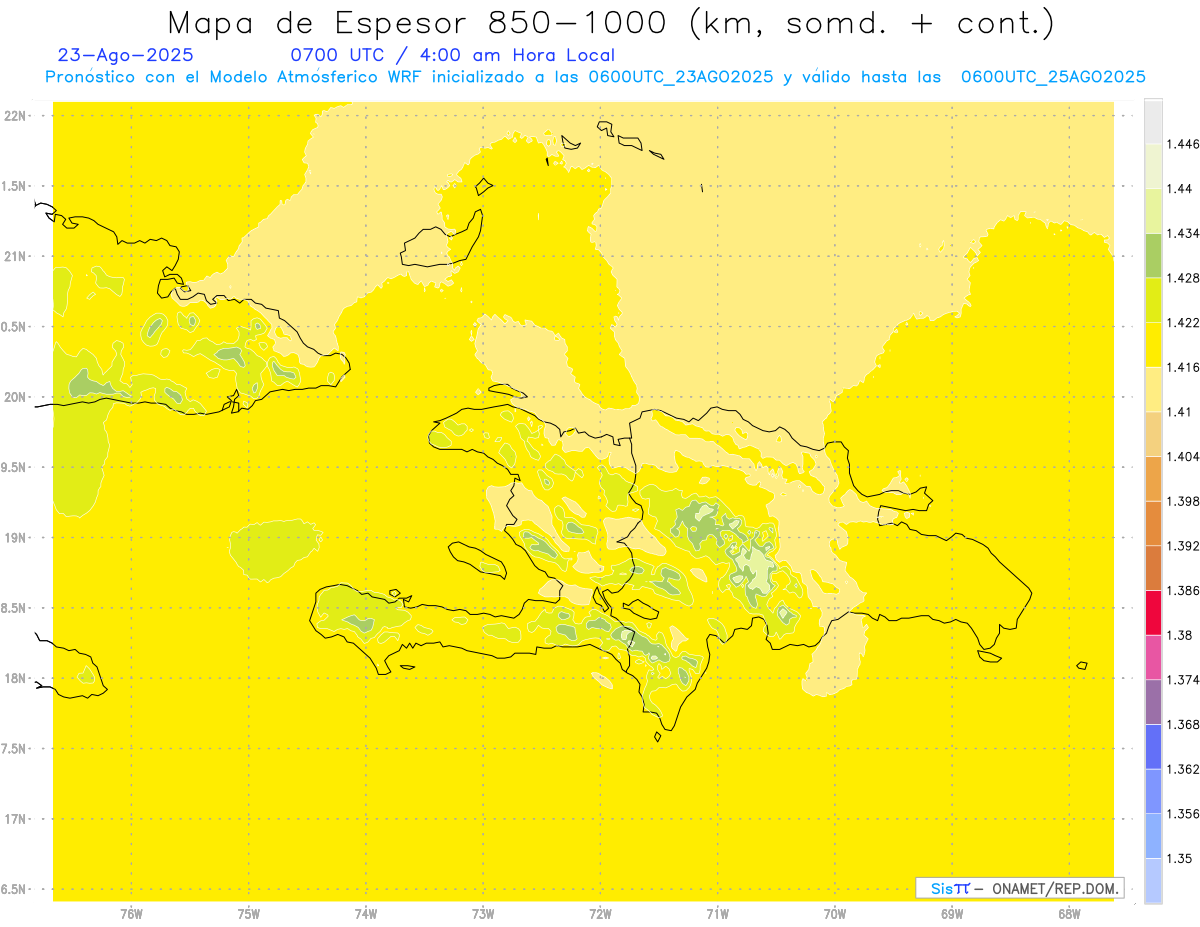This screenshot has width=1200, height=927.
Task: Click the 22N latitude label
Action: pos(15,116)
